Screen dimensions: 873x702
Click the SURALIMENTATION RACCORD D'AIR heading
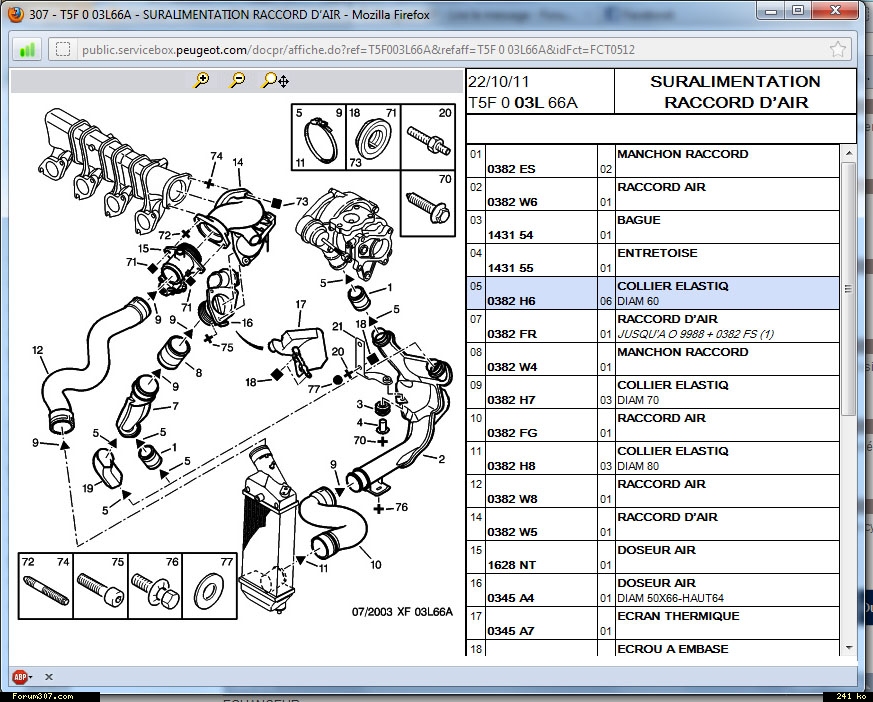[x=735, y=92]
